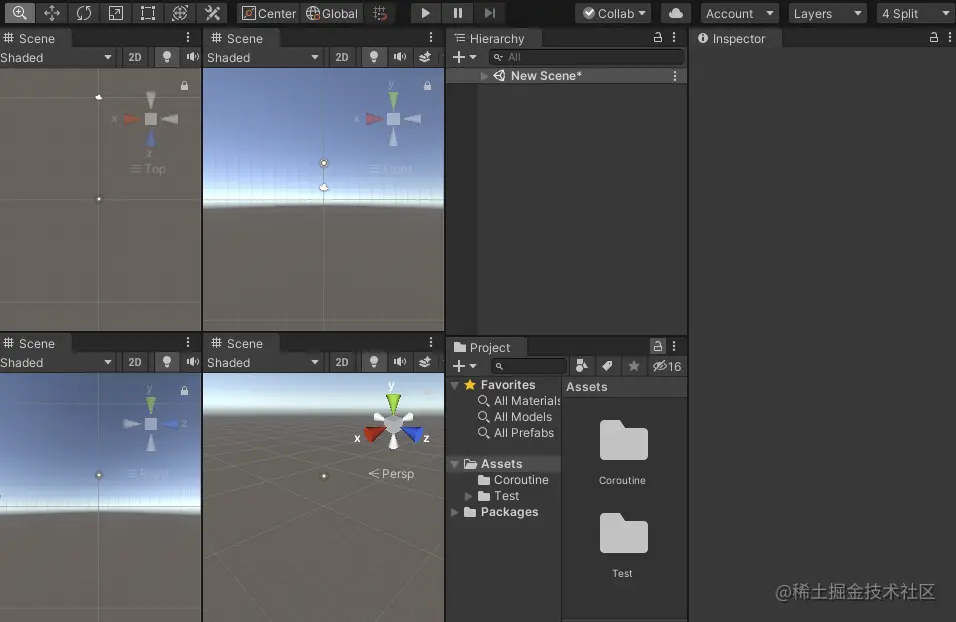
Task: Open the Layers dropdown
Action: click(828, 13)
